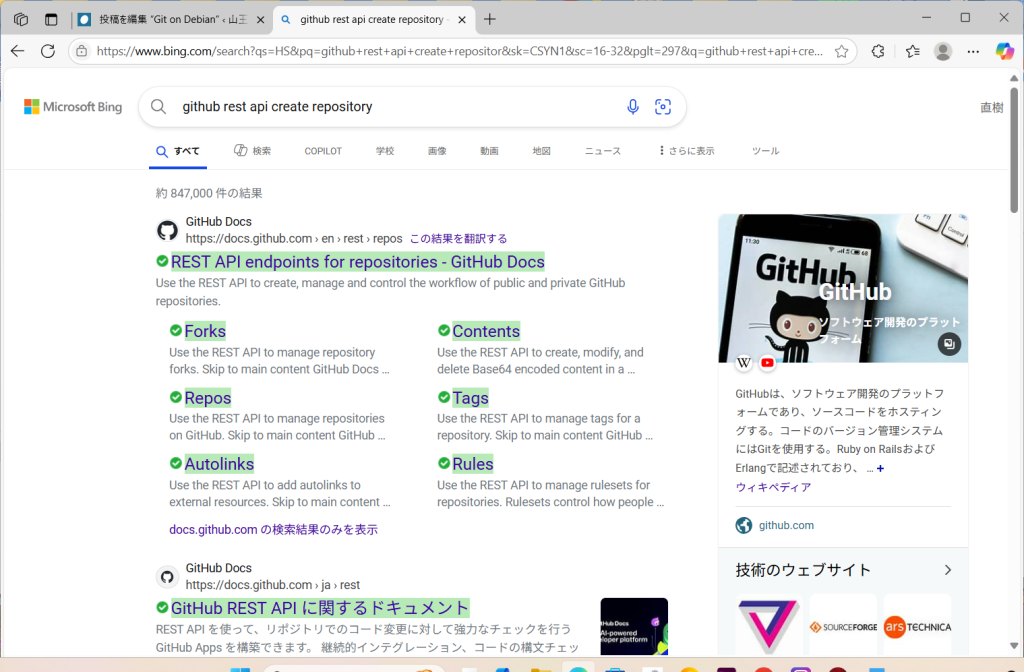The width and height of the screenshot is (1024, 672).
Task: Open the Wikipedia icon on the GitHub card
Action: coord(744,363)
